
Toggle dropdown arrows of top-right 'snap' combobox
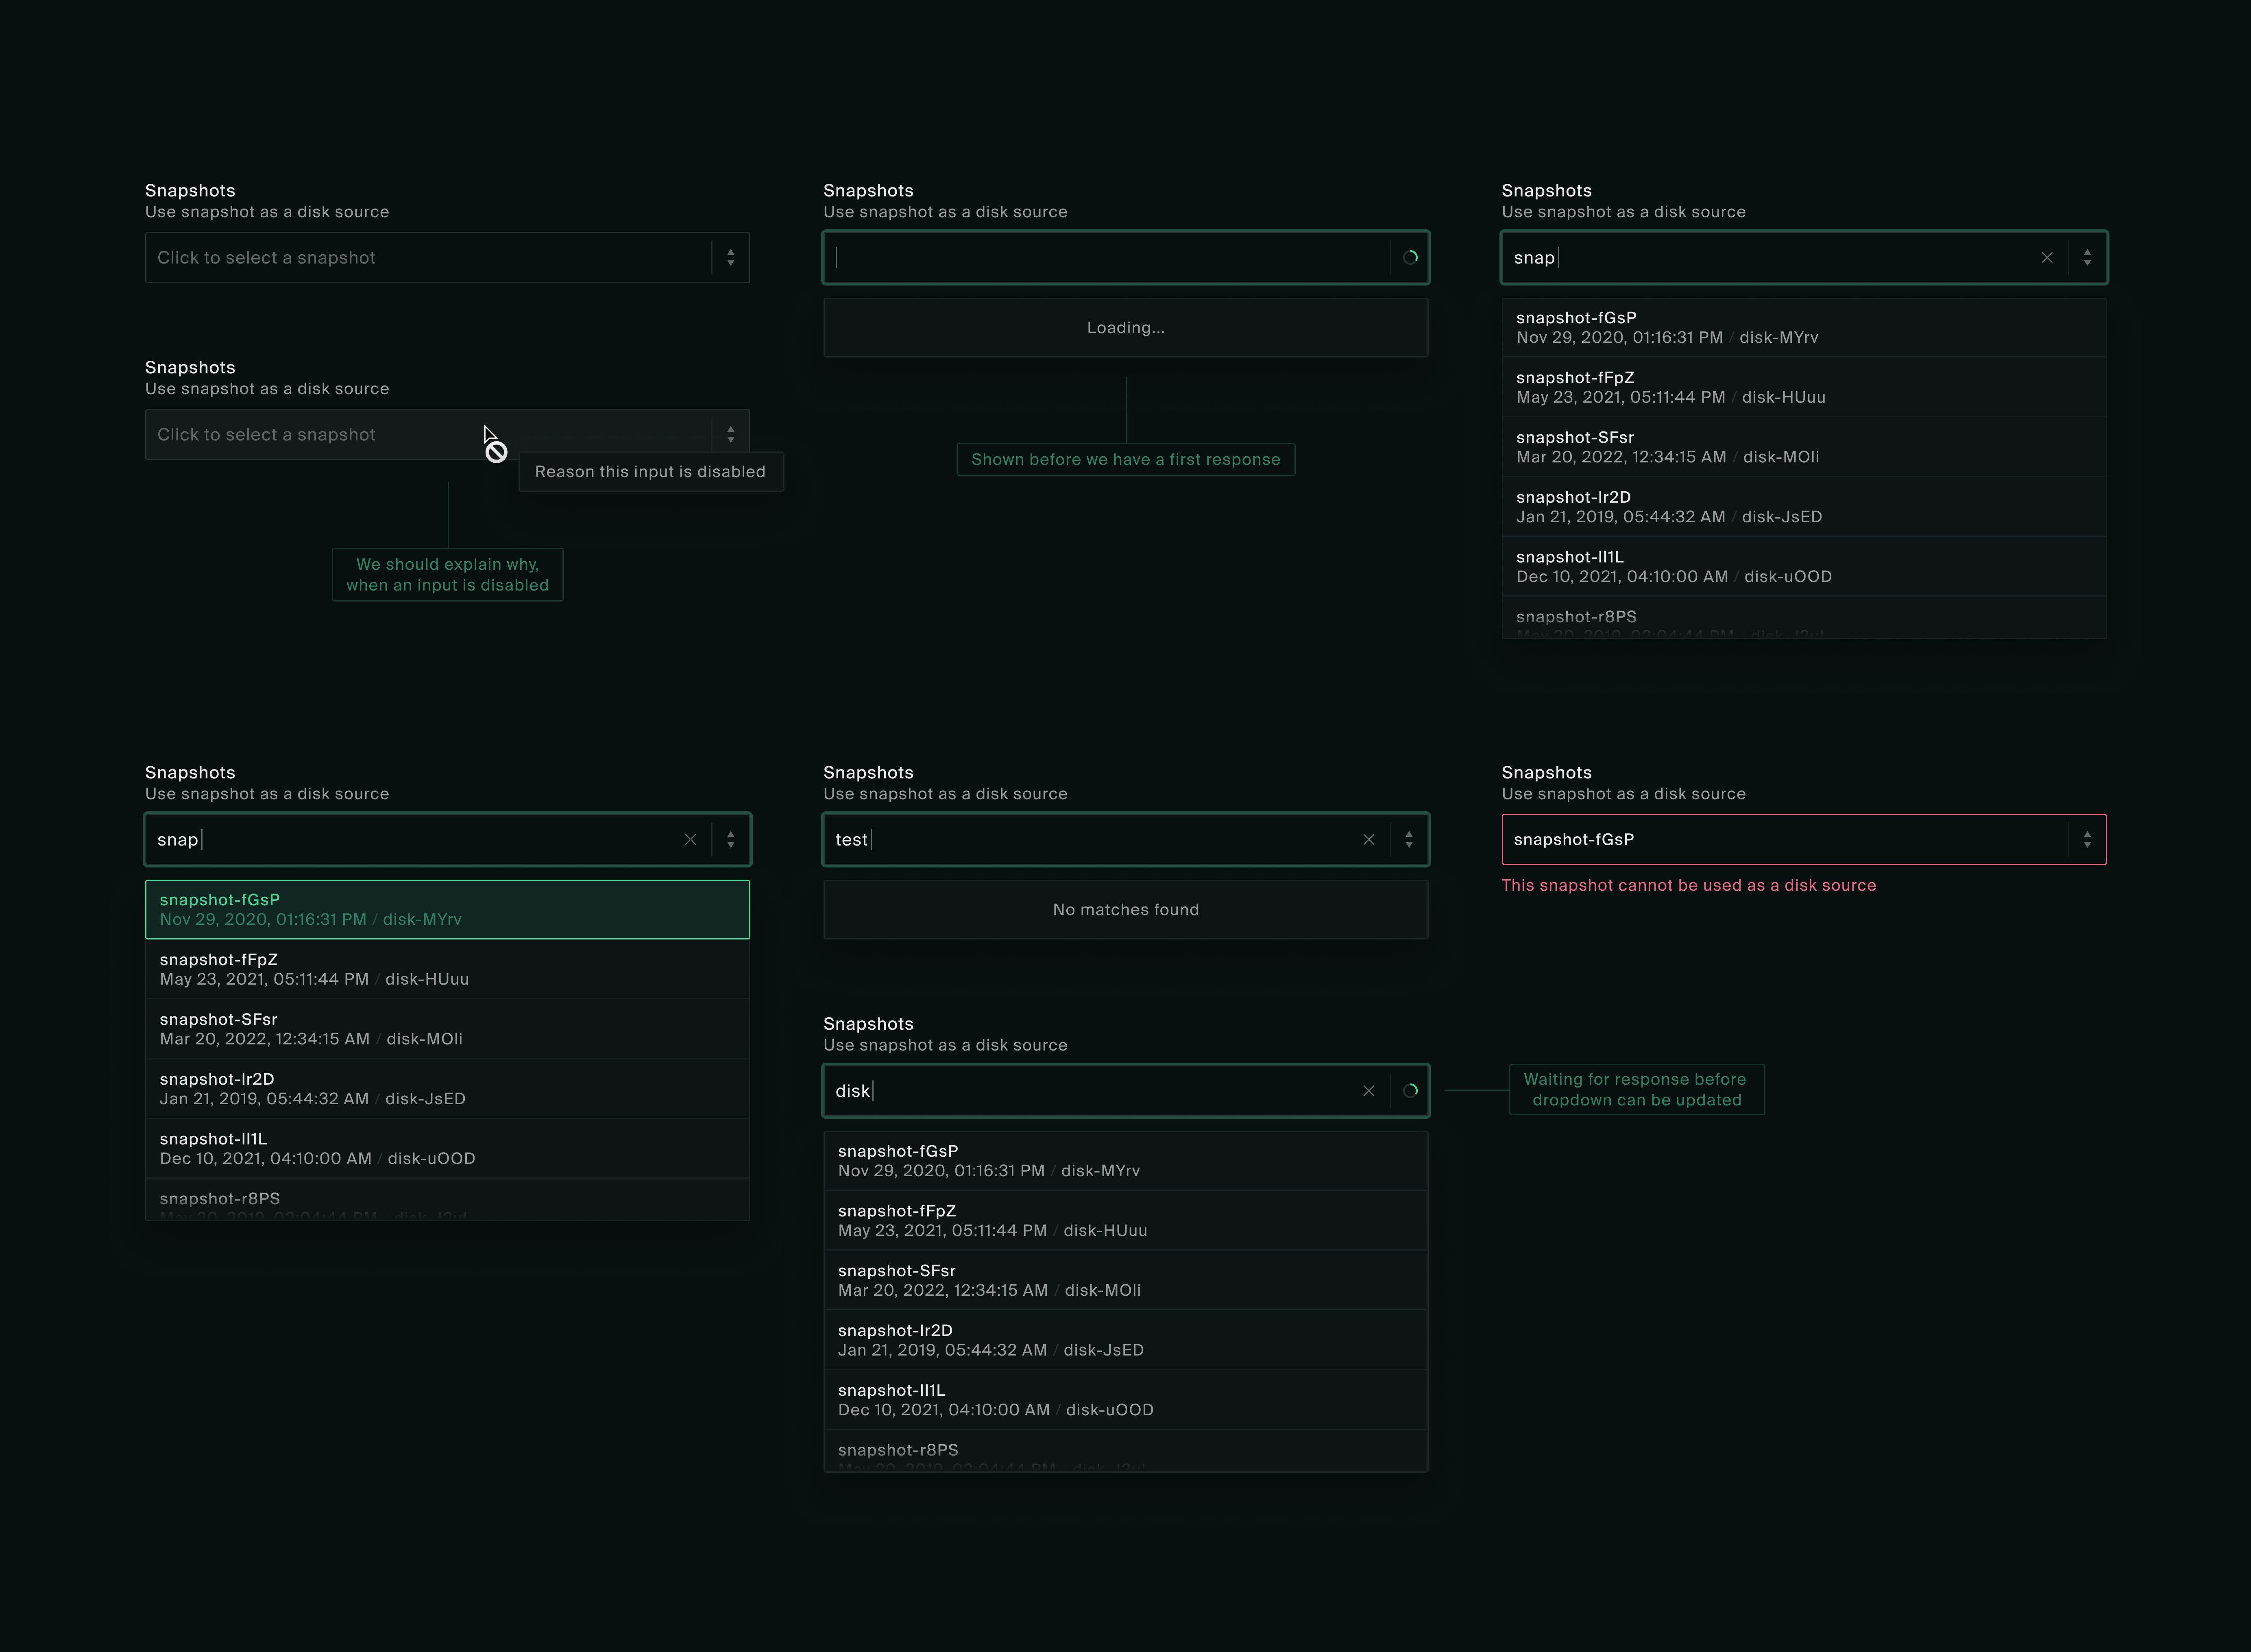coord(2087,258)
